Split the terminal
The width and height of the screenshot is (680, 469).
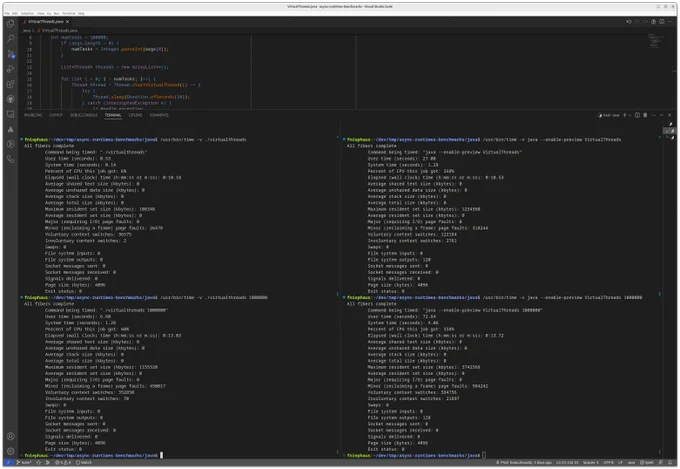point(637,115)
